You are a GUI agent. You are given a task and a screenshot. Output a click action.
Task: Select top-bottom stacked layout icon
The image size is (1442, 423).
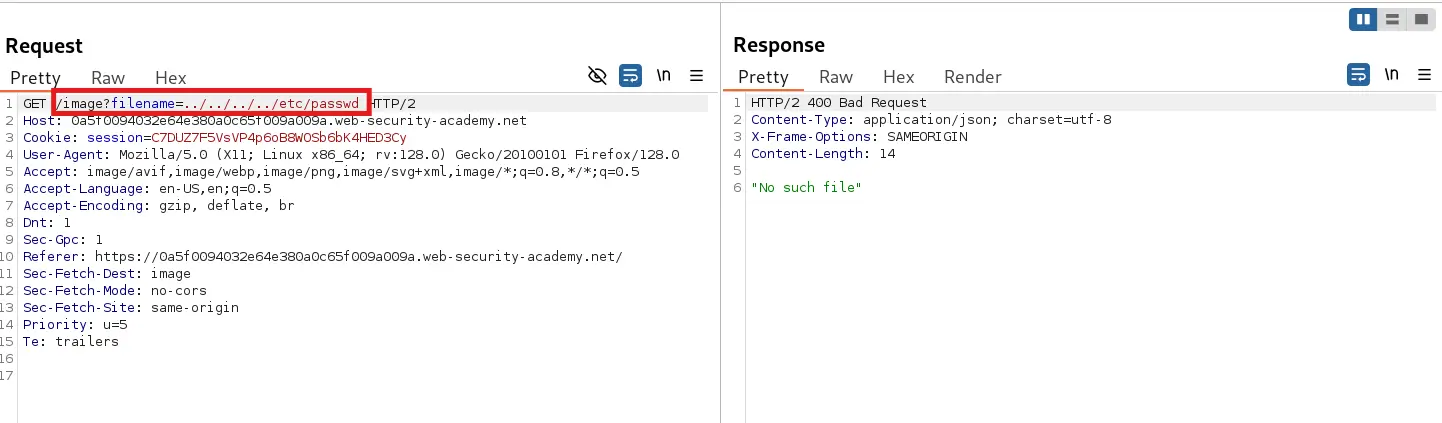tap(1391, 20)
